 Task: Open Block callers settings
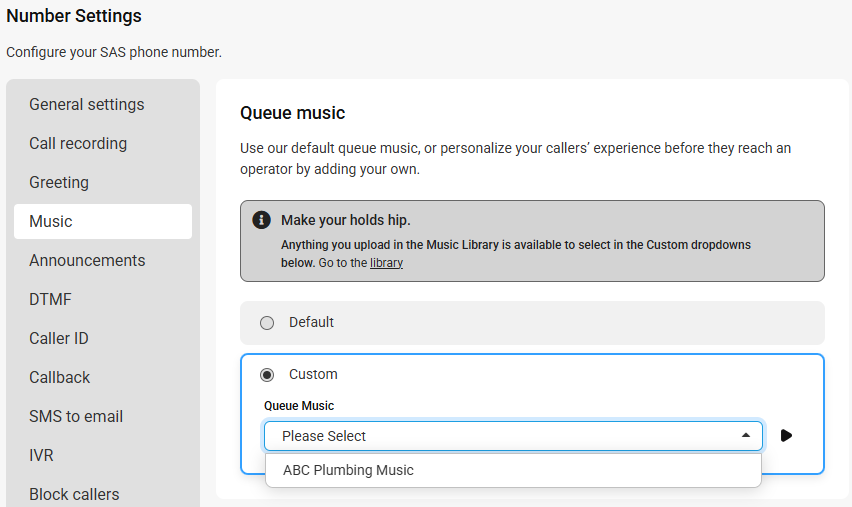74,495
